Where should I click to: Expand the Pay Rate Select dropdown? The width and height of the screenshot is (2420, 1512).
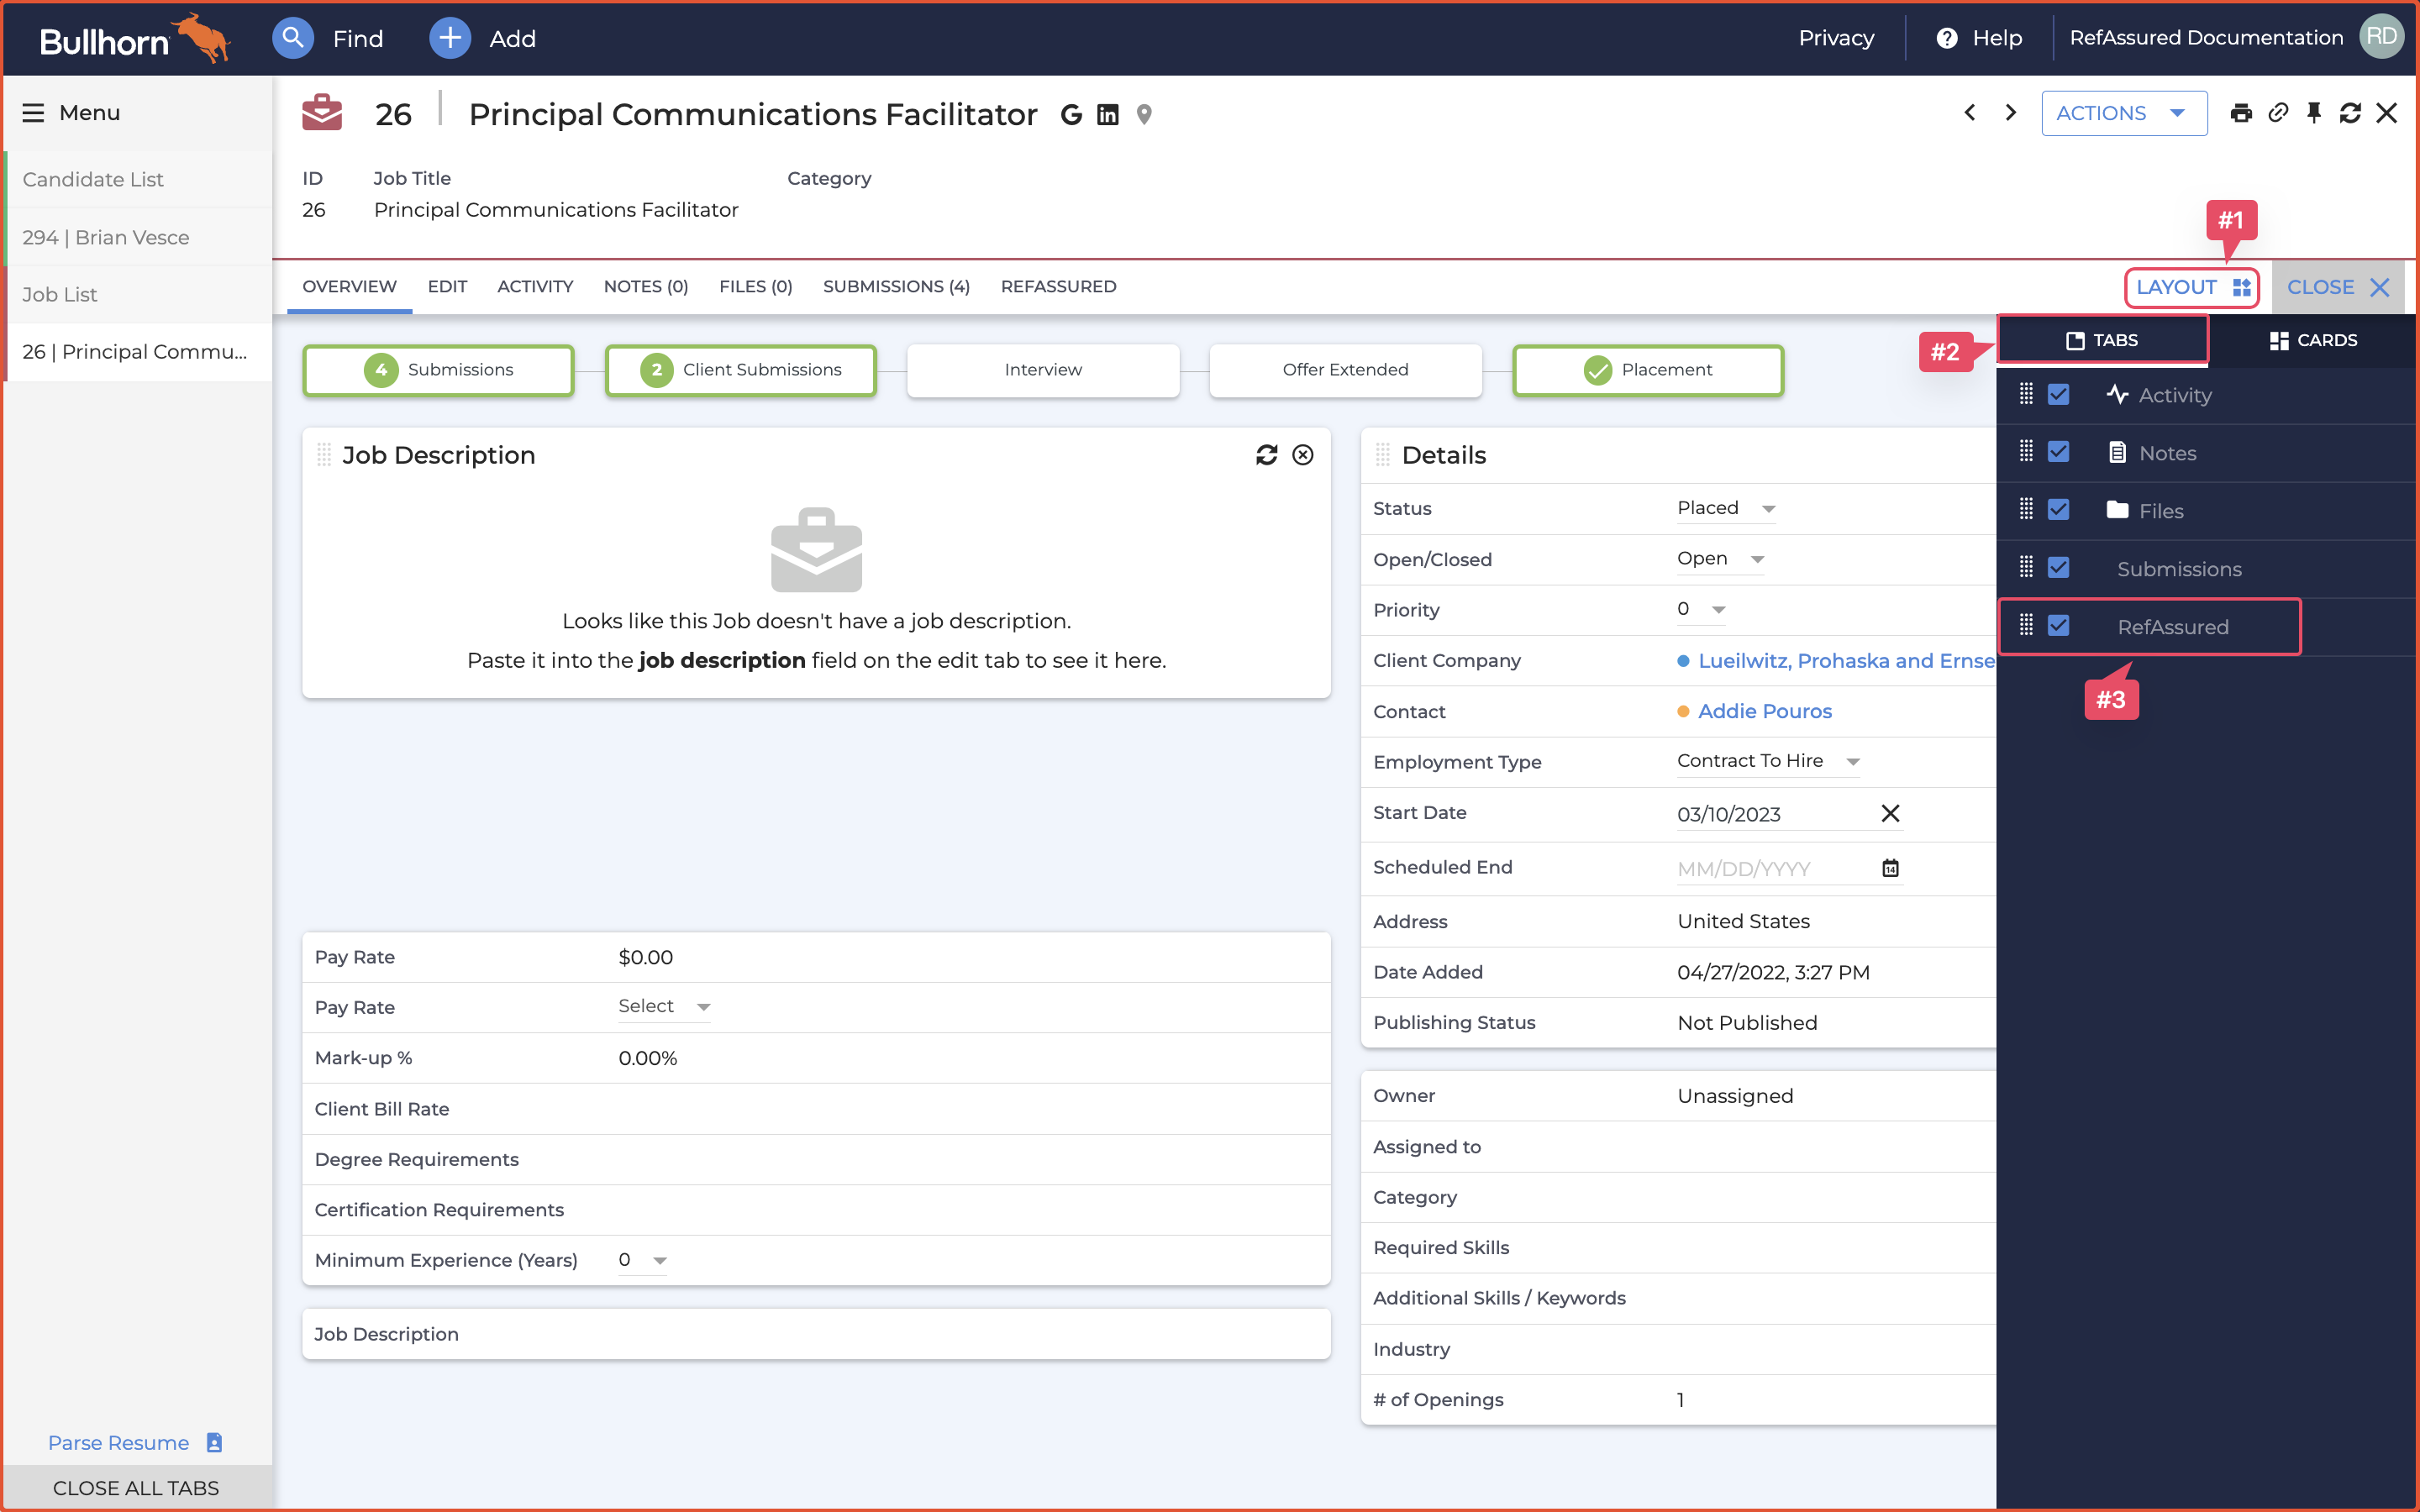tap(703, 1007)
